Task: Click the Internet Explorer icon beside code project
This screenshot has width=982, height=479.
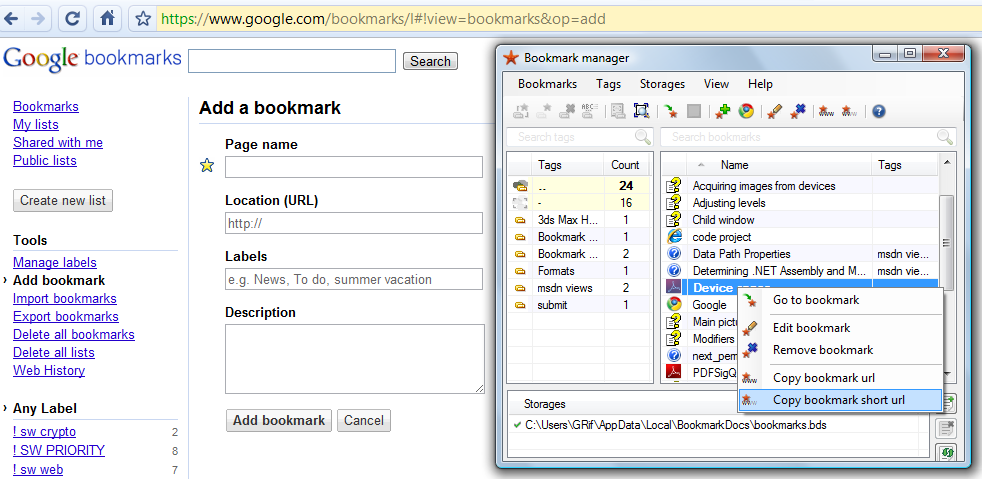Action: pos(674,237)
